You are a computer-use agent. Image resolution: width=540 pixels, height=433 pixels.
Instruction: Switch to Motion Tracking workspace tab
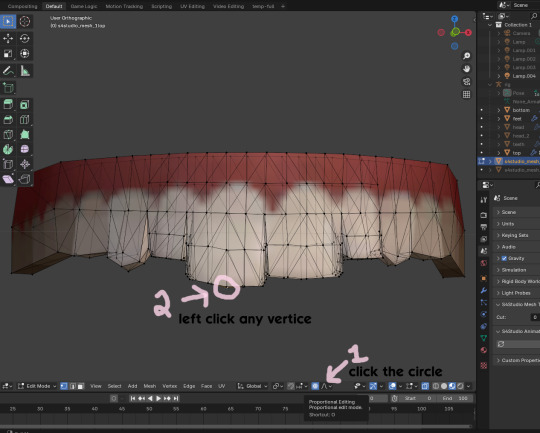(124, 6)
